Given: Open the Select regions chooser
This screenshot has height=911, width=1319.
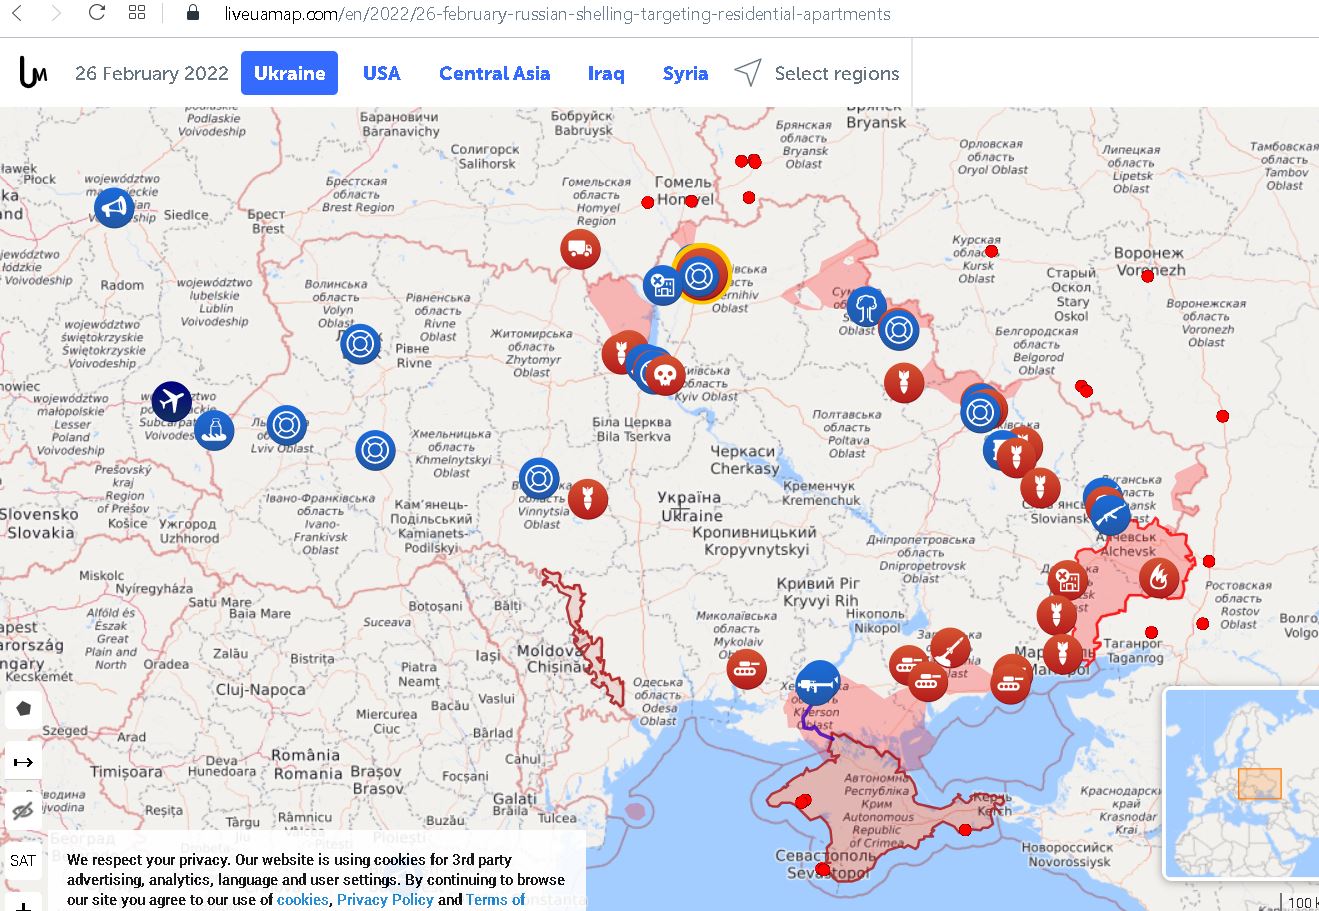Looking at the screenshot, I should click(818, 73).
